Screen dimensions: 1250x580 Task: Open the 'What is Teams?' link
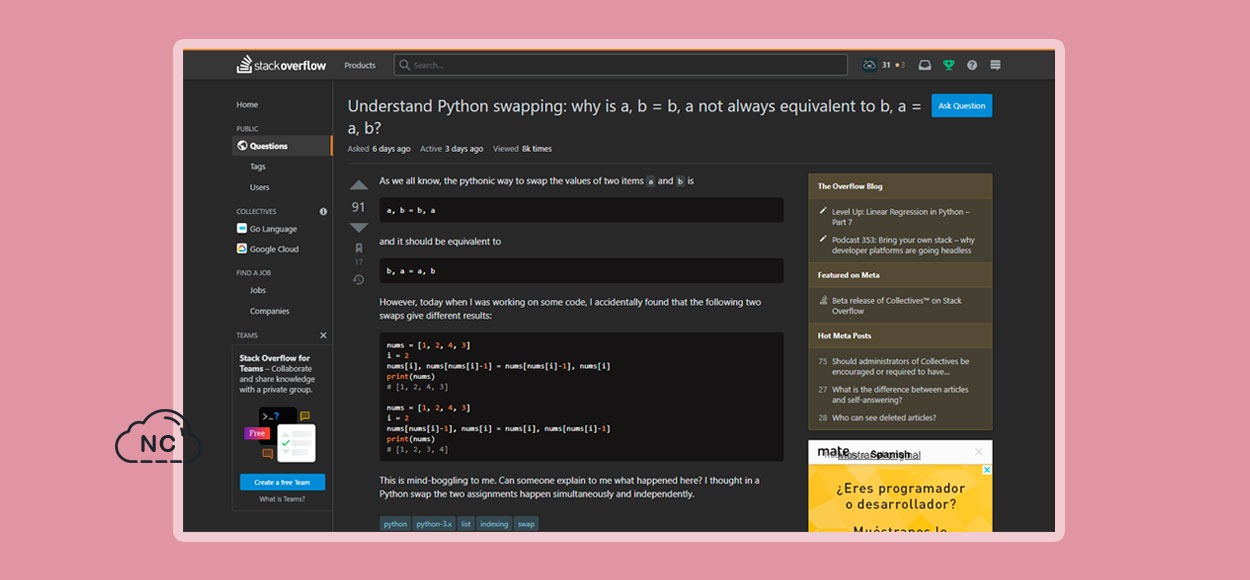282,498
